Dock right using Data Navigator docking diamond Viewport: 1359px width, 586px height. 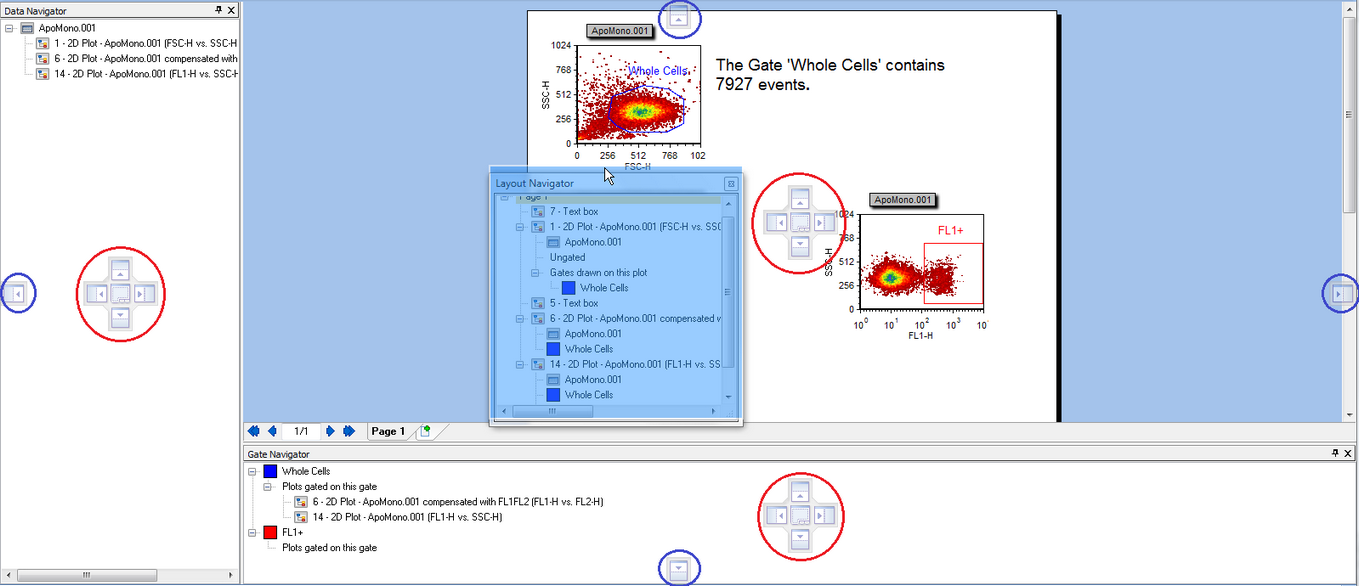pos(144,294)
